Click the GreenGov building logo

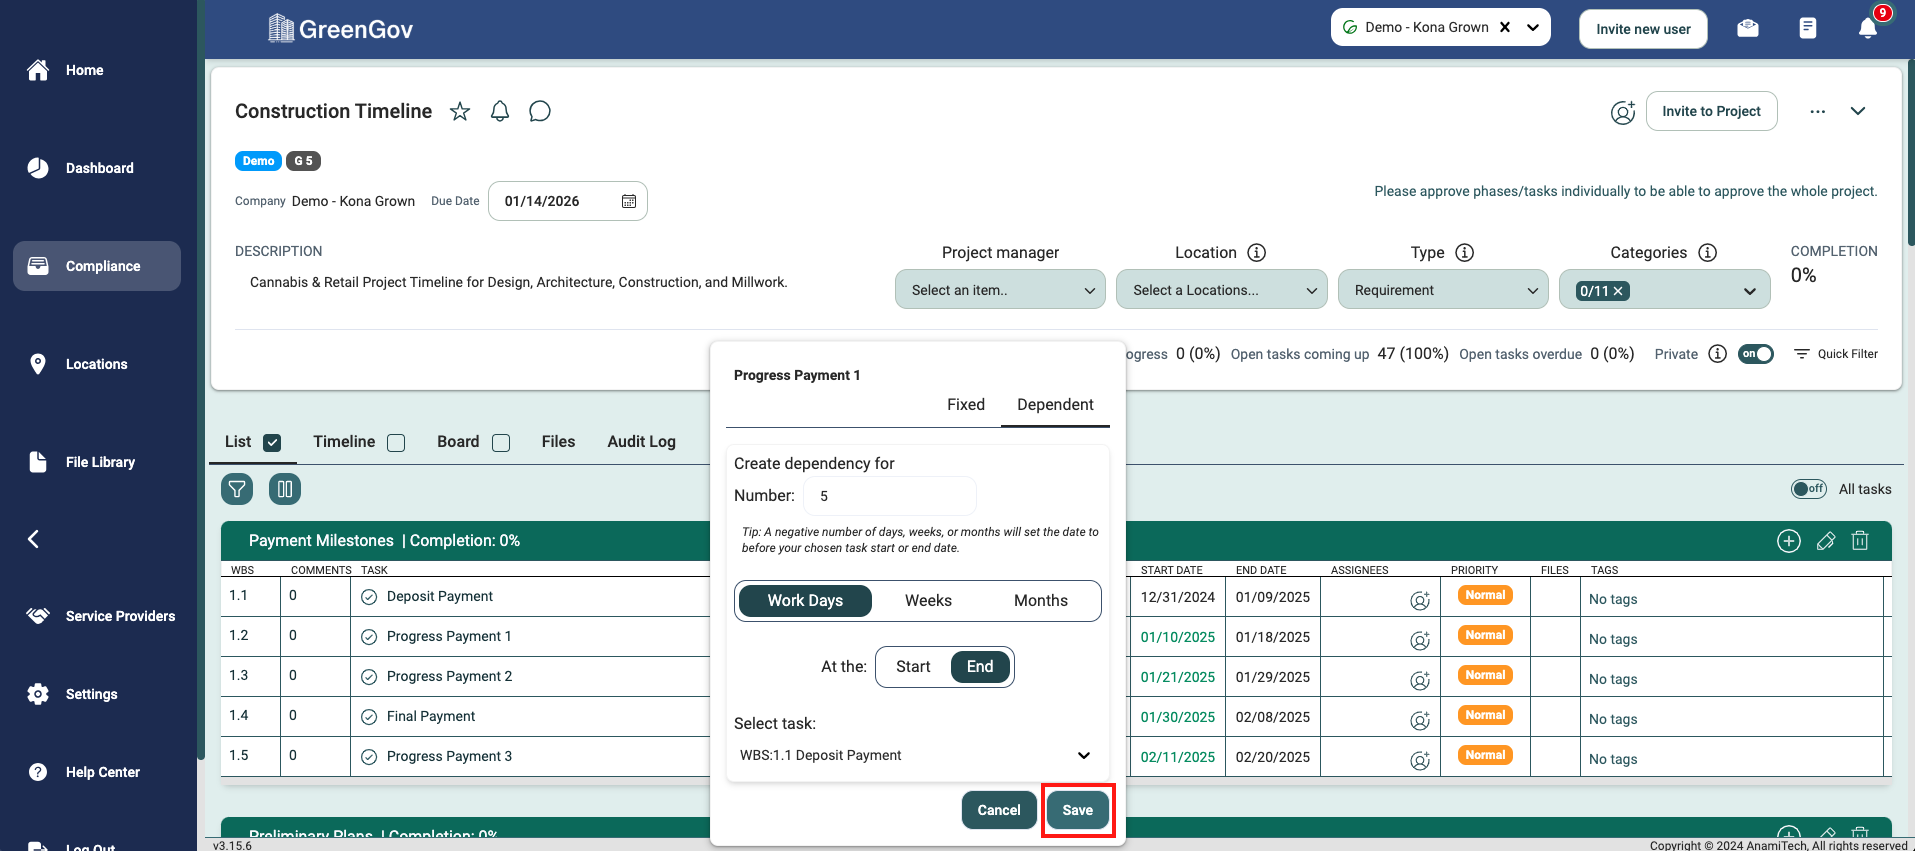click(281, 28)
